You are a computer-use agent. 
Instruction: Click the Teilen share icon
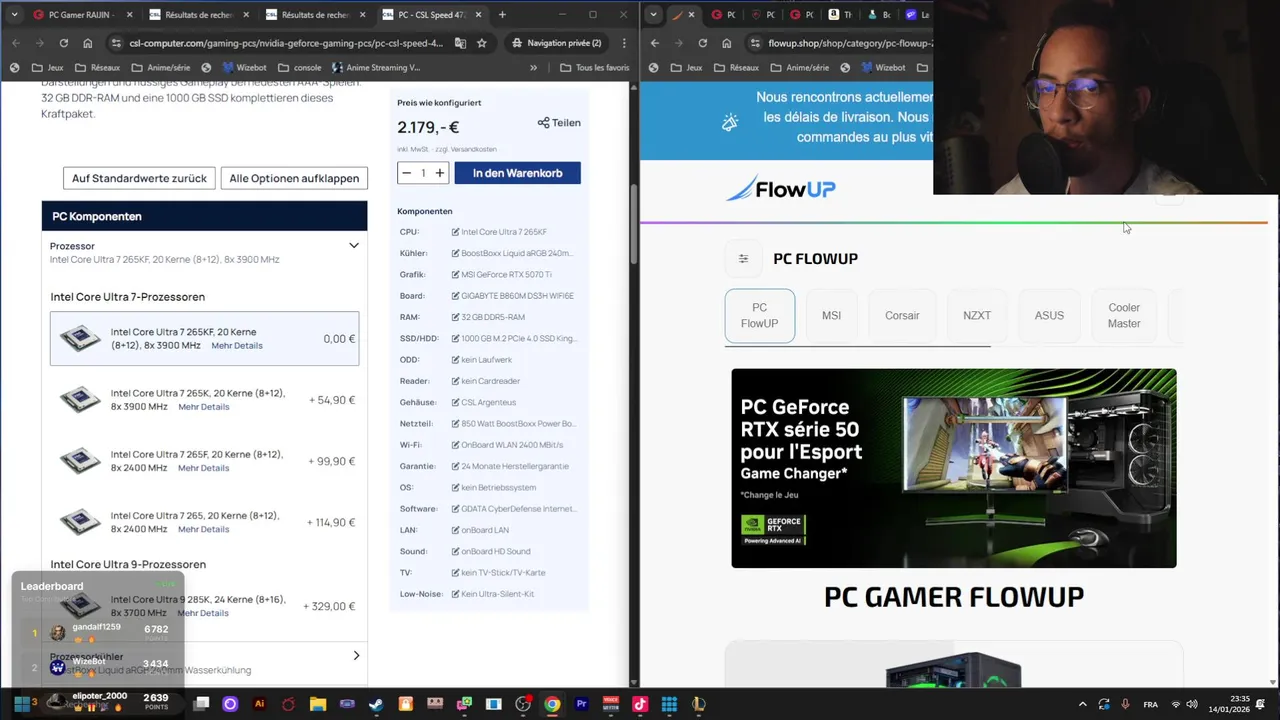tap(543, 123)
